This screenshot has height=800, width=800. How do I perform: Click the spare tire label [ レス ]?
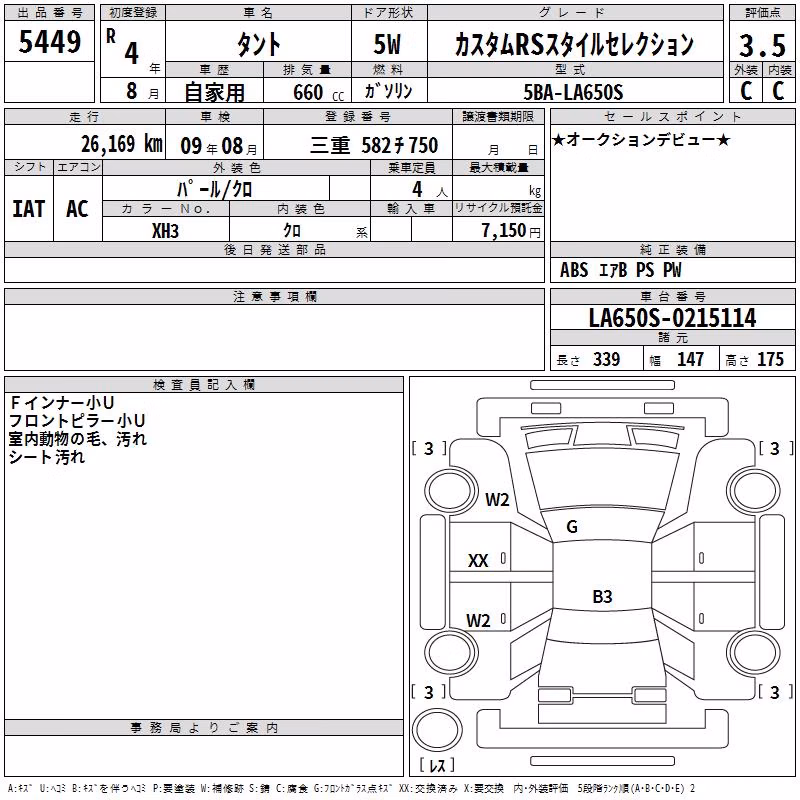[437, 765]
